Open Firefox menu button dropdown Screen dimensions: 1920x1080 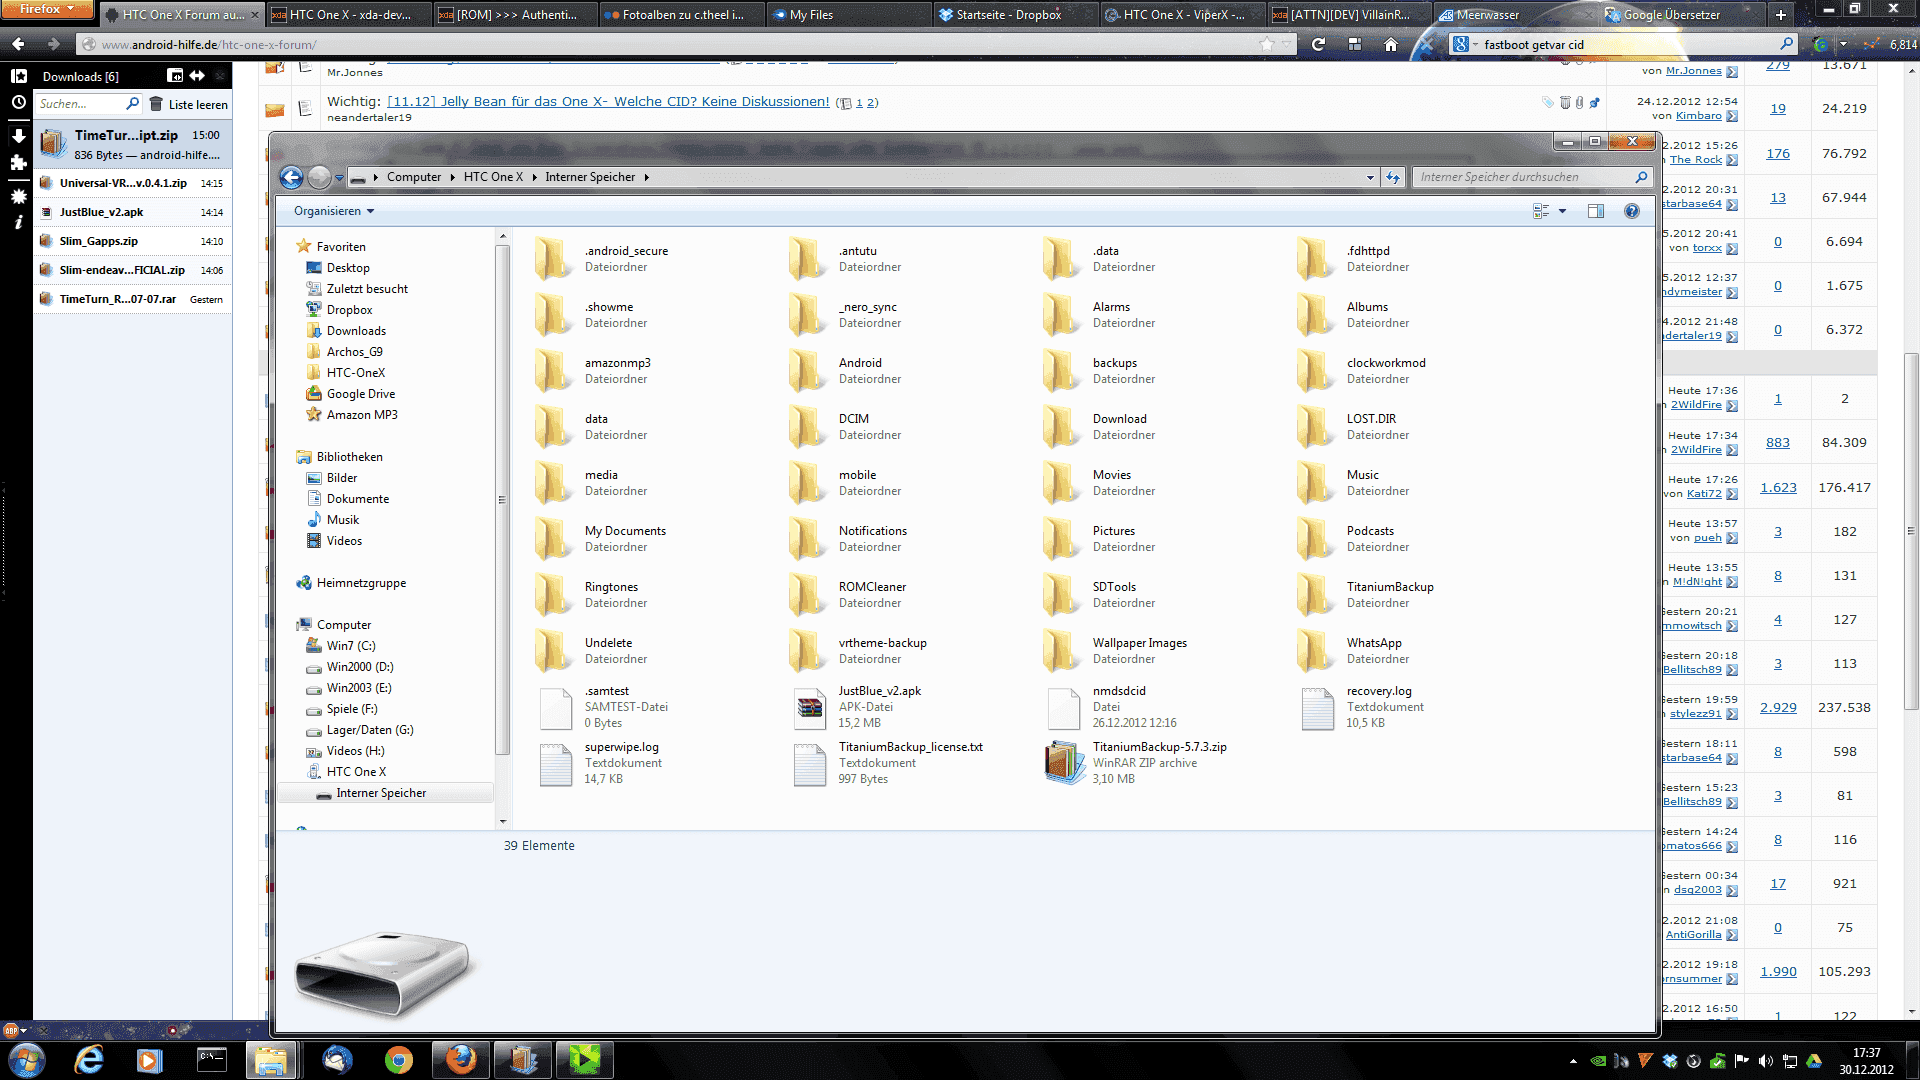click(x=47, y=9)
